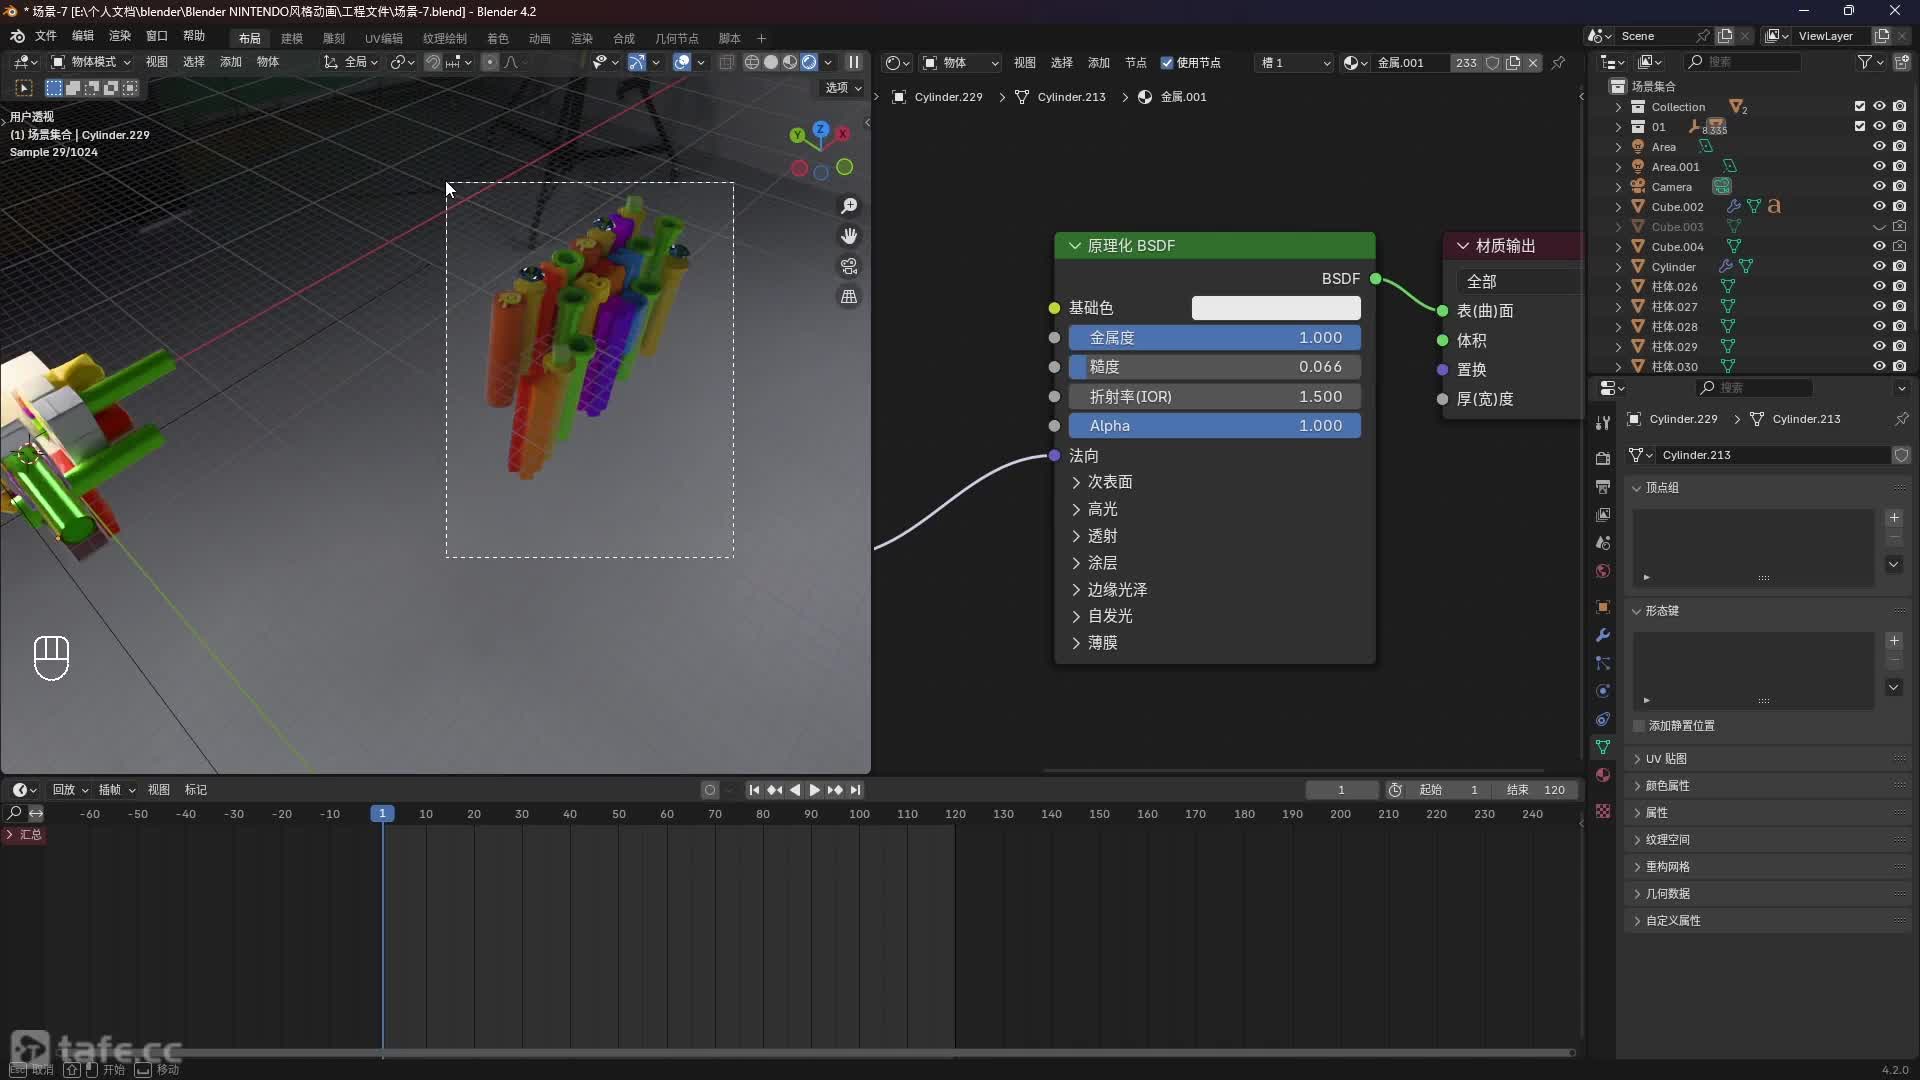Adjust the Roughness slider value
This screenshot has height=1080, width=1920.
point(1215,367)
